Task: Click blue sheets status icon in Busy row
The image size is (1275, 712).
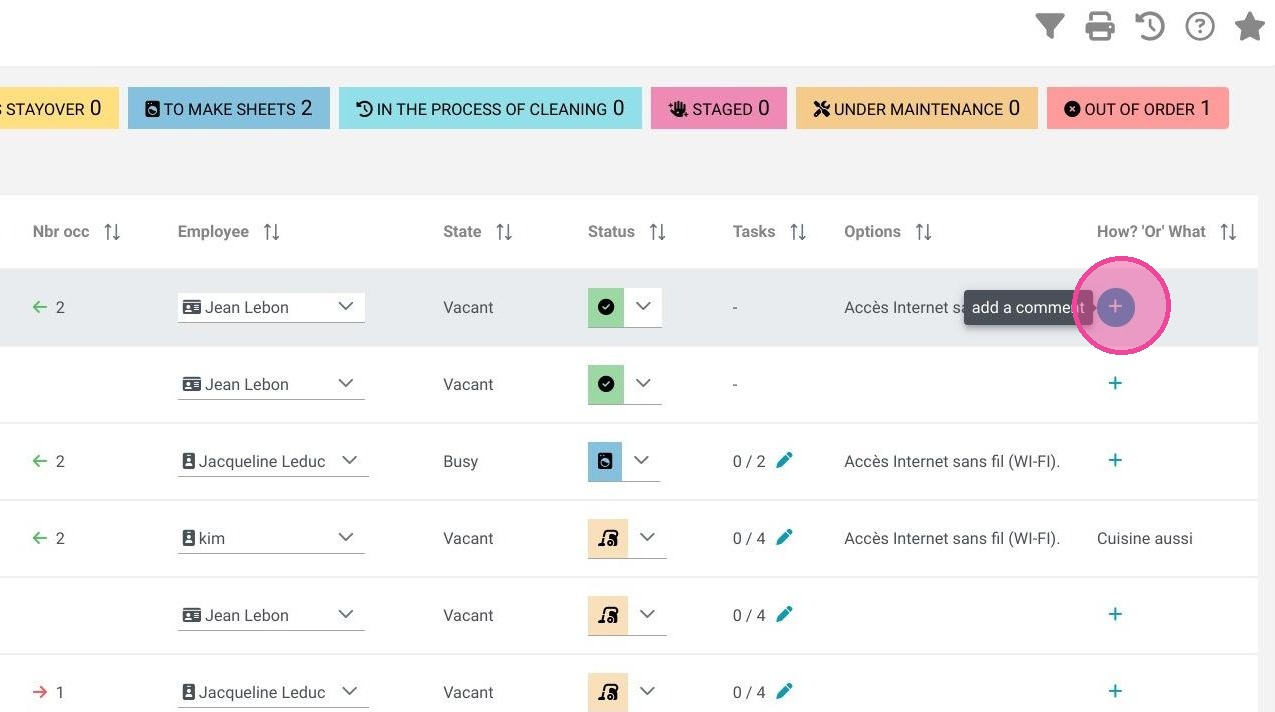Action: point(605,461)
